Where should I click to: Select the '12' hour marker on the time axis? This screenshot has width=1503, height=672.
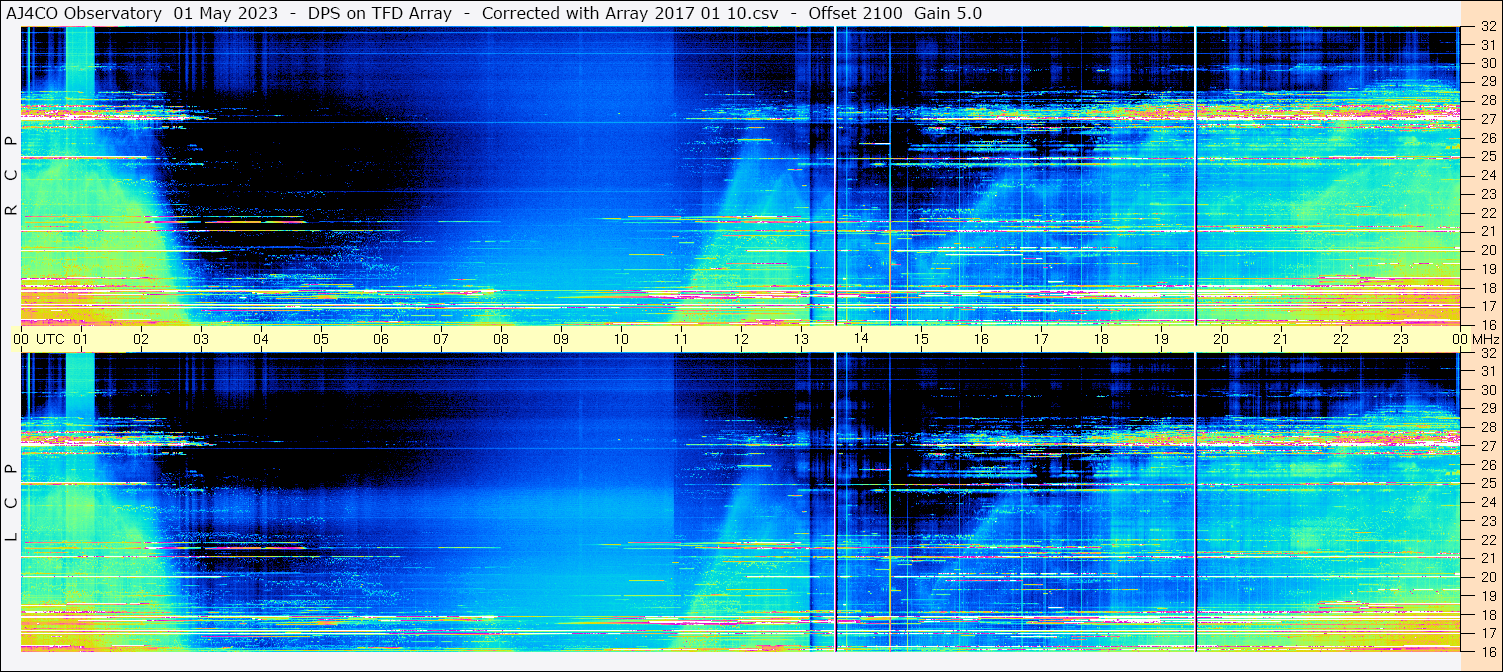tap(741, 339)
